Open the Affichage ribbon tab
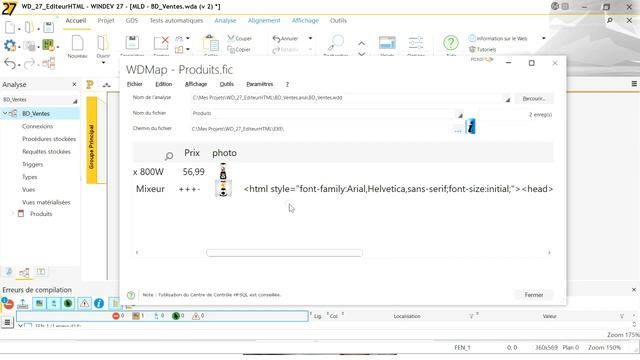The width and height of the screenshot is (640, 360). pyautogui.click(x=305, y=20)
